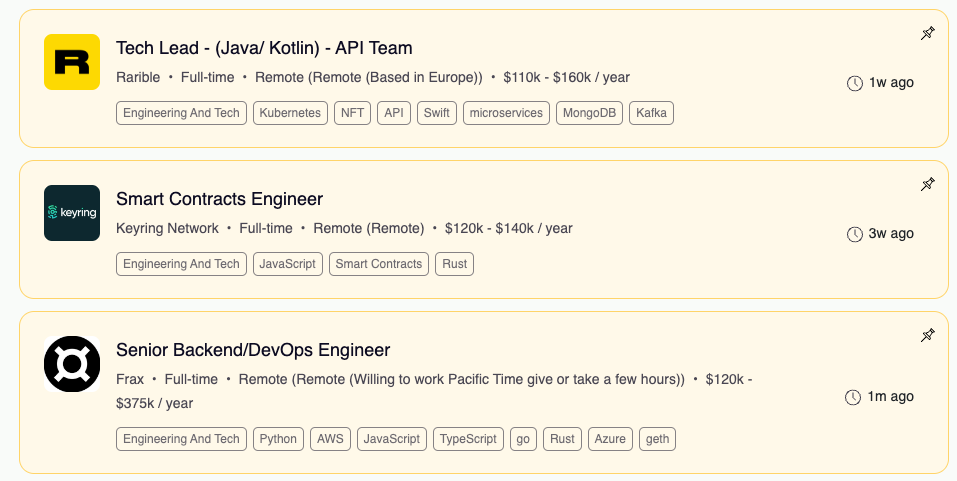Open the Smart Contracts Engineer listing
This screenshot has width=957, height=481.
tap(219, 199)
